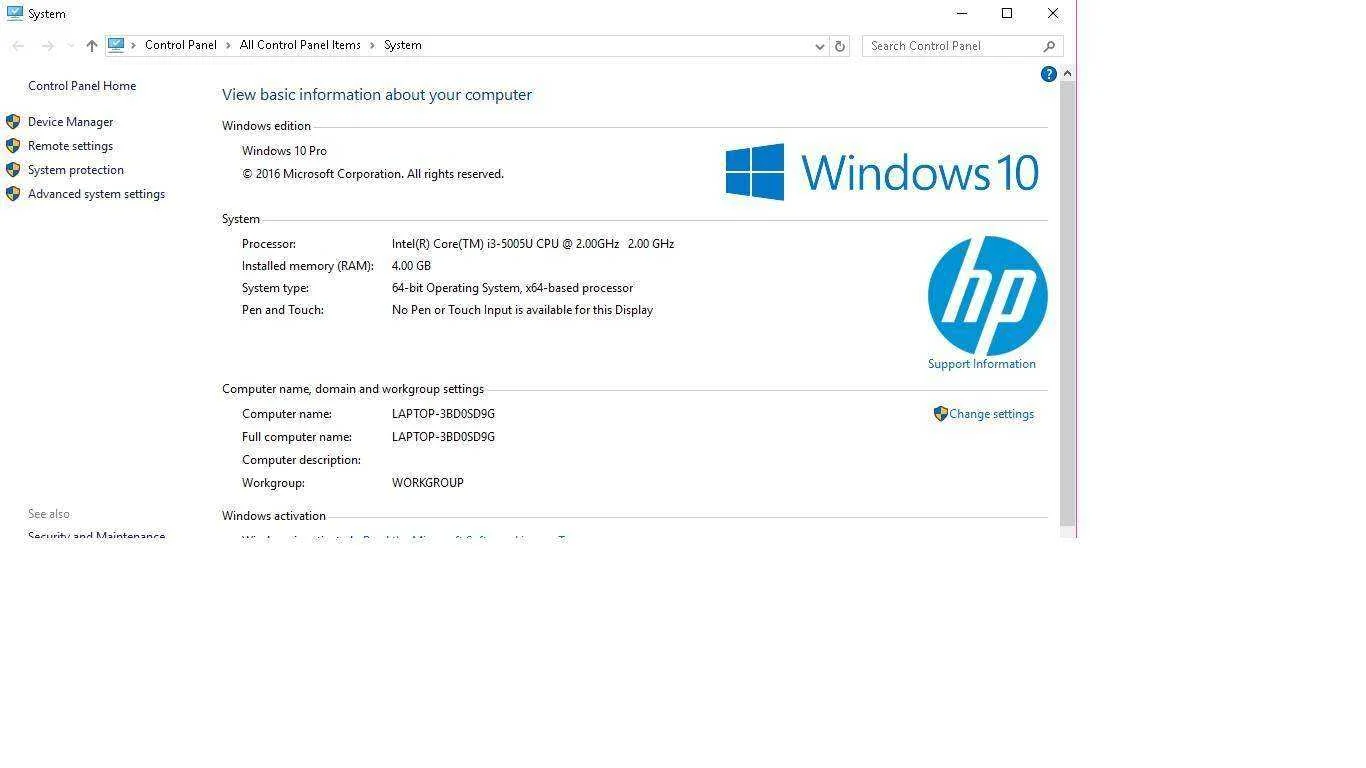Open the recent locations chevron
1366x768 pixels.
[70, 46]
